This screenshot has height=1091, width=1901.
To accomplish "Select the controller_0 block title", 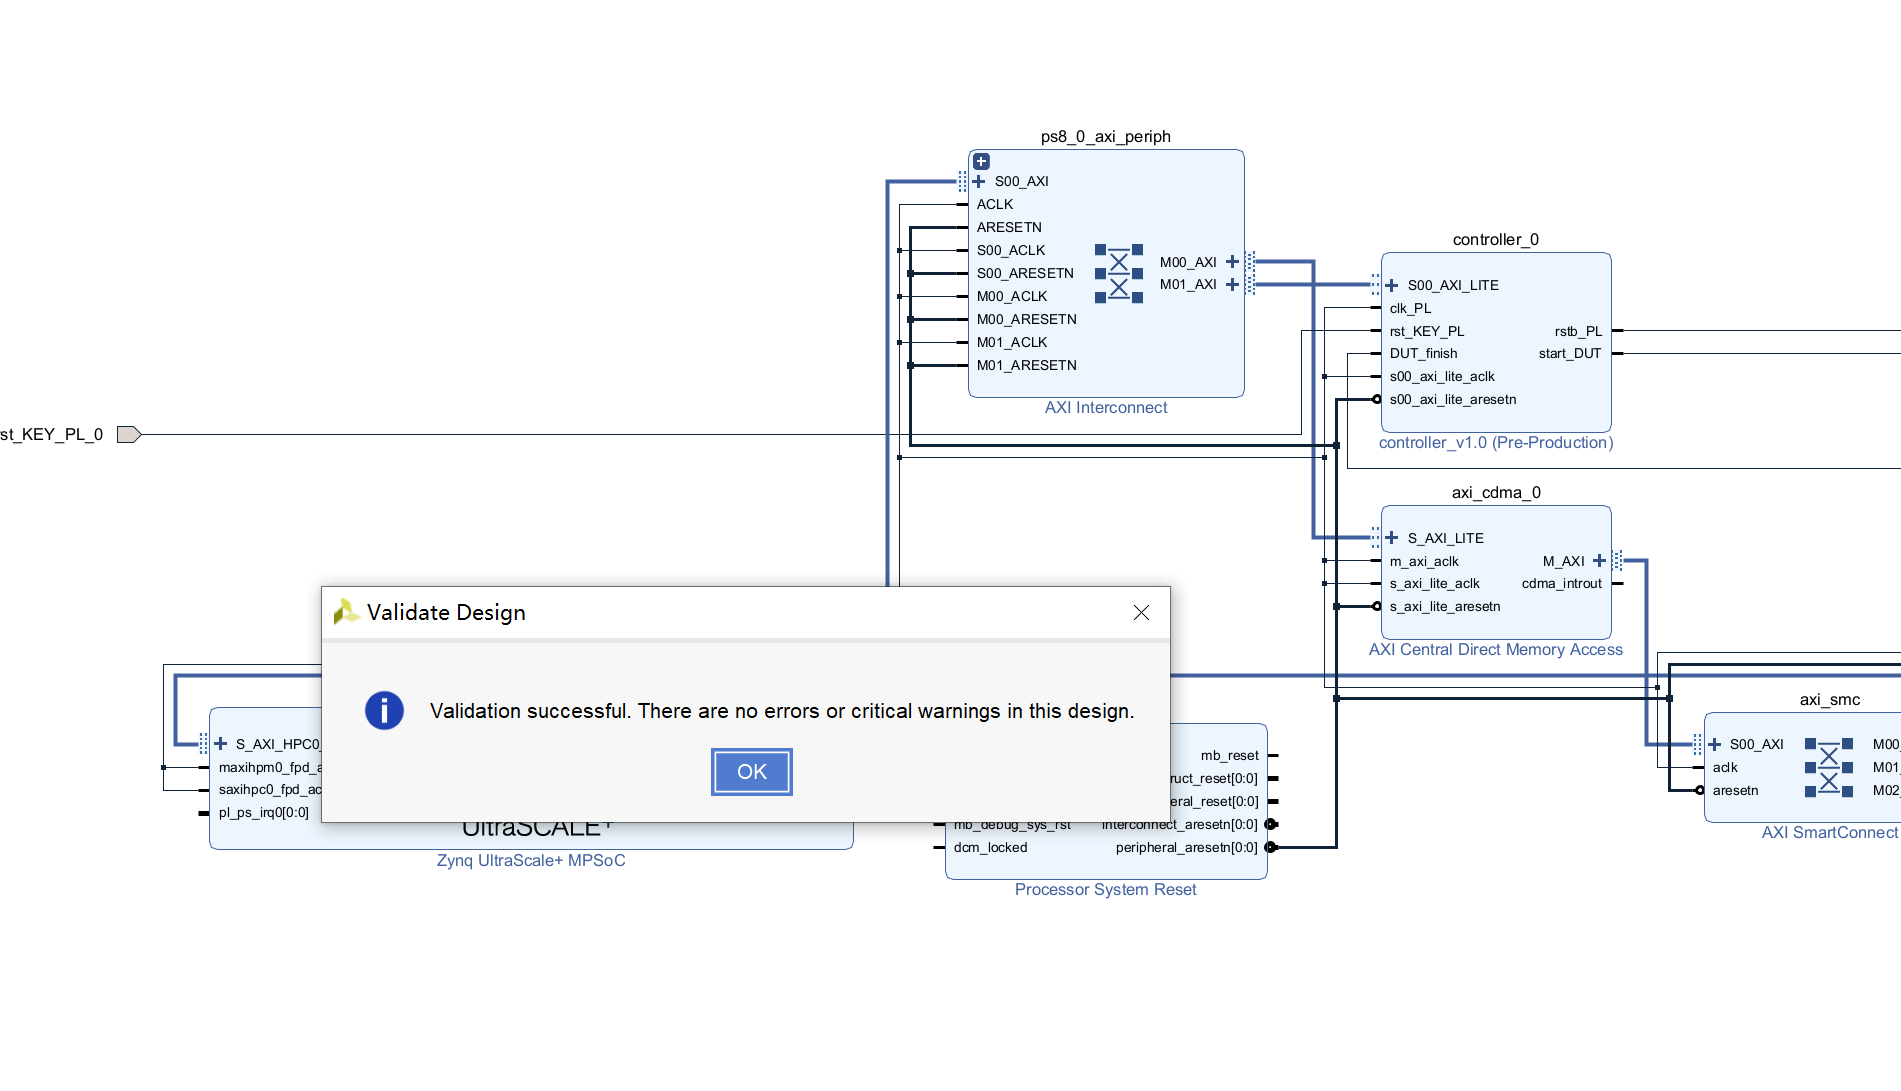I will pyautogui.click(x=1496, y=239).
